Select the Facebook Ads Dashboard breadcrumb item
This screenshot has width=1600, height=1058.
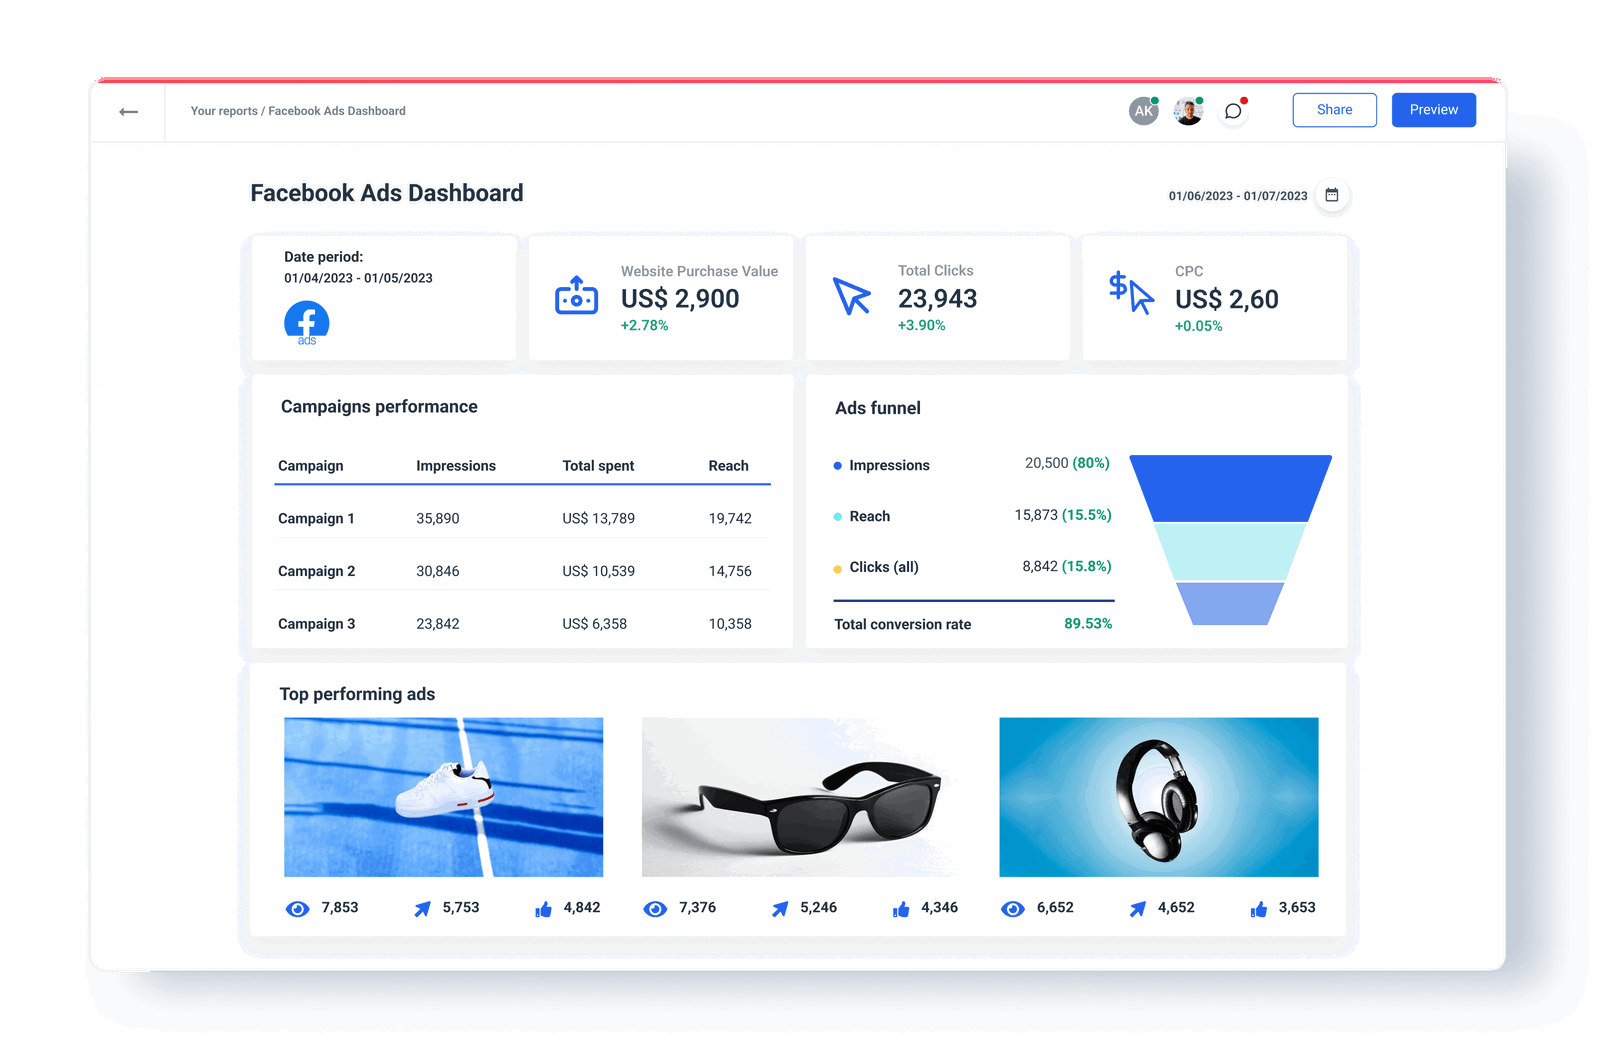(337, 111)
